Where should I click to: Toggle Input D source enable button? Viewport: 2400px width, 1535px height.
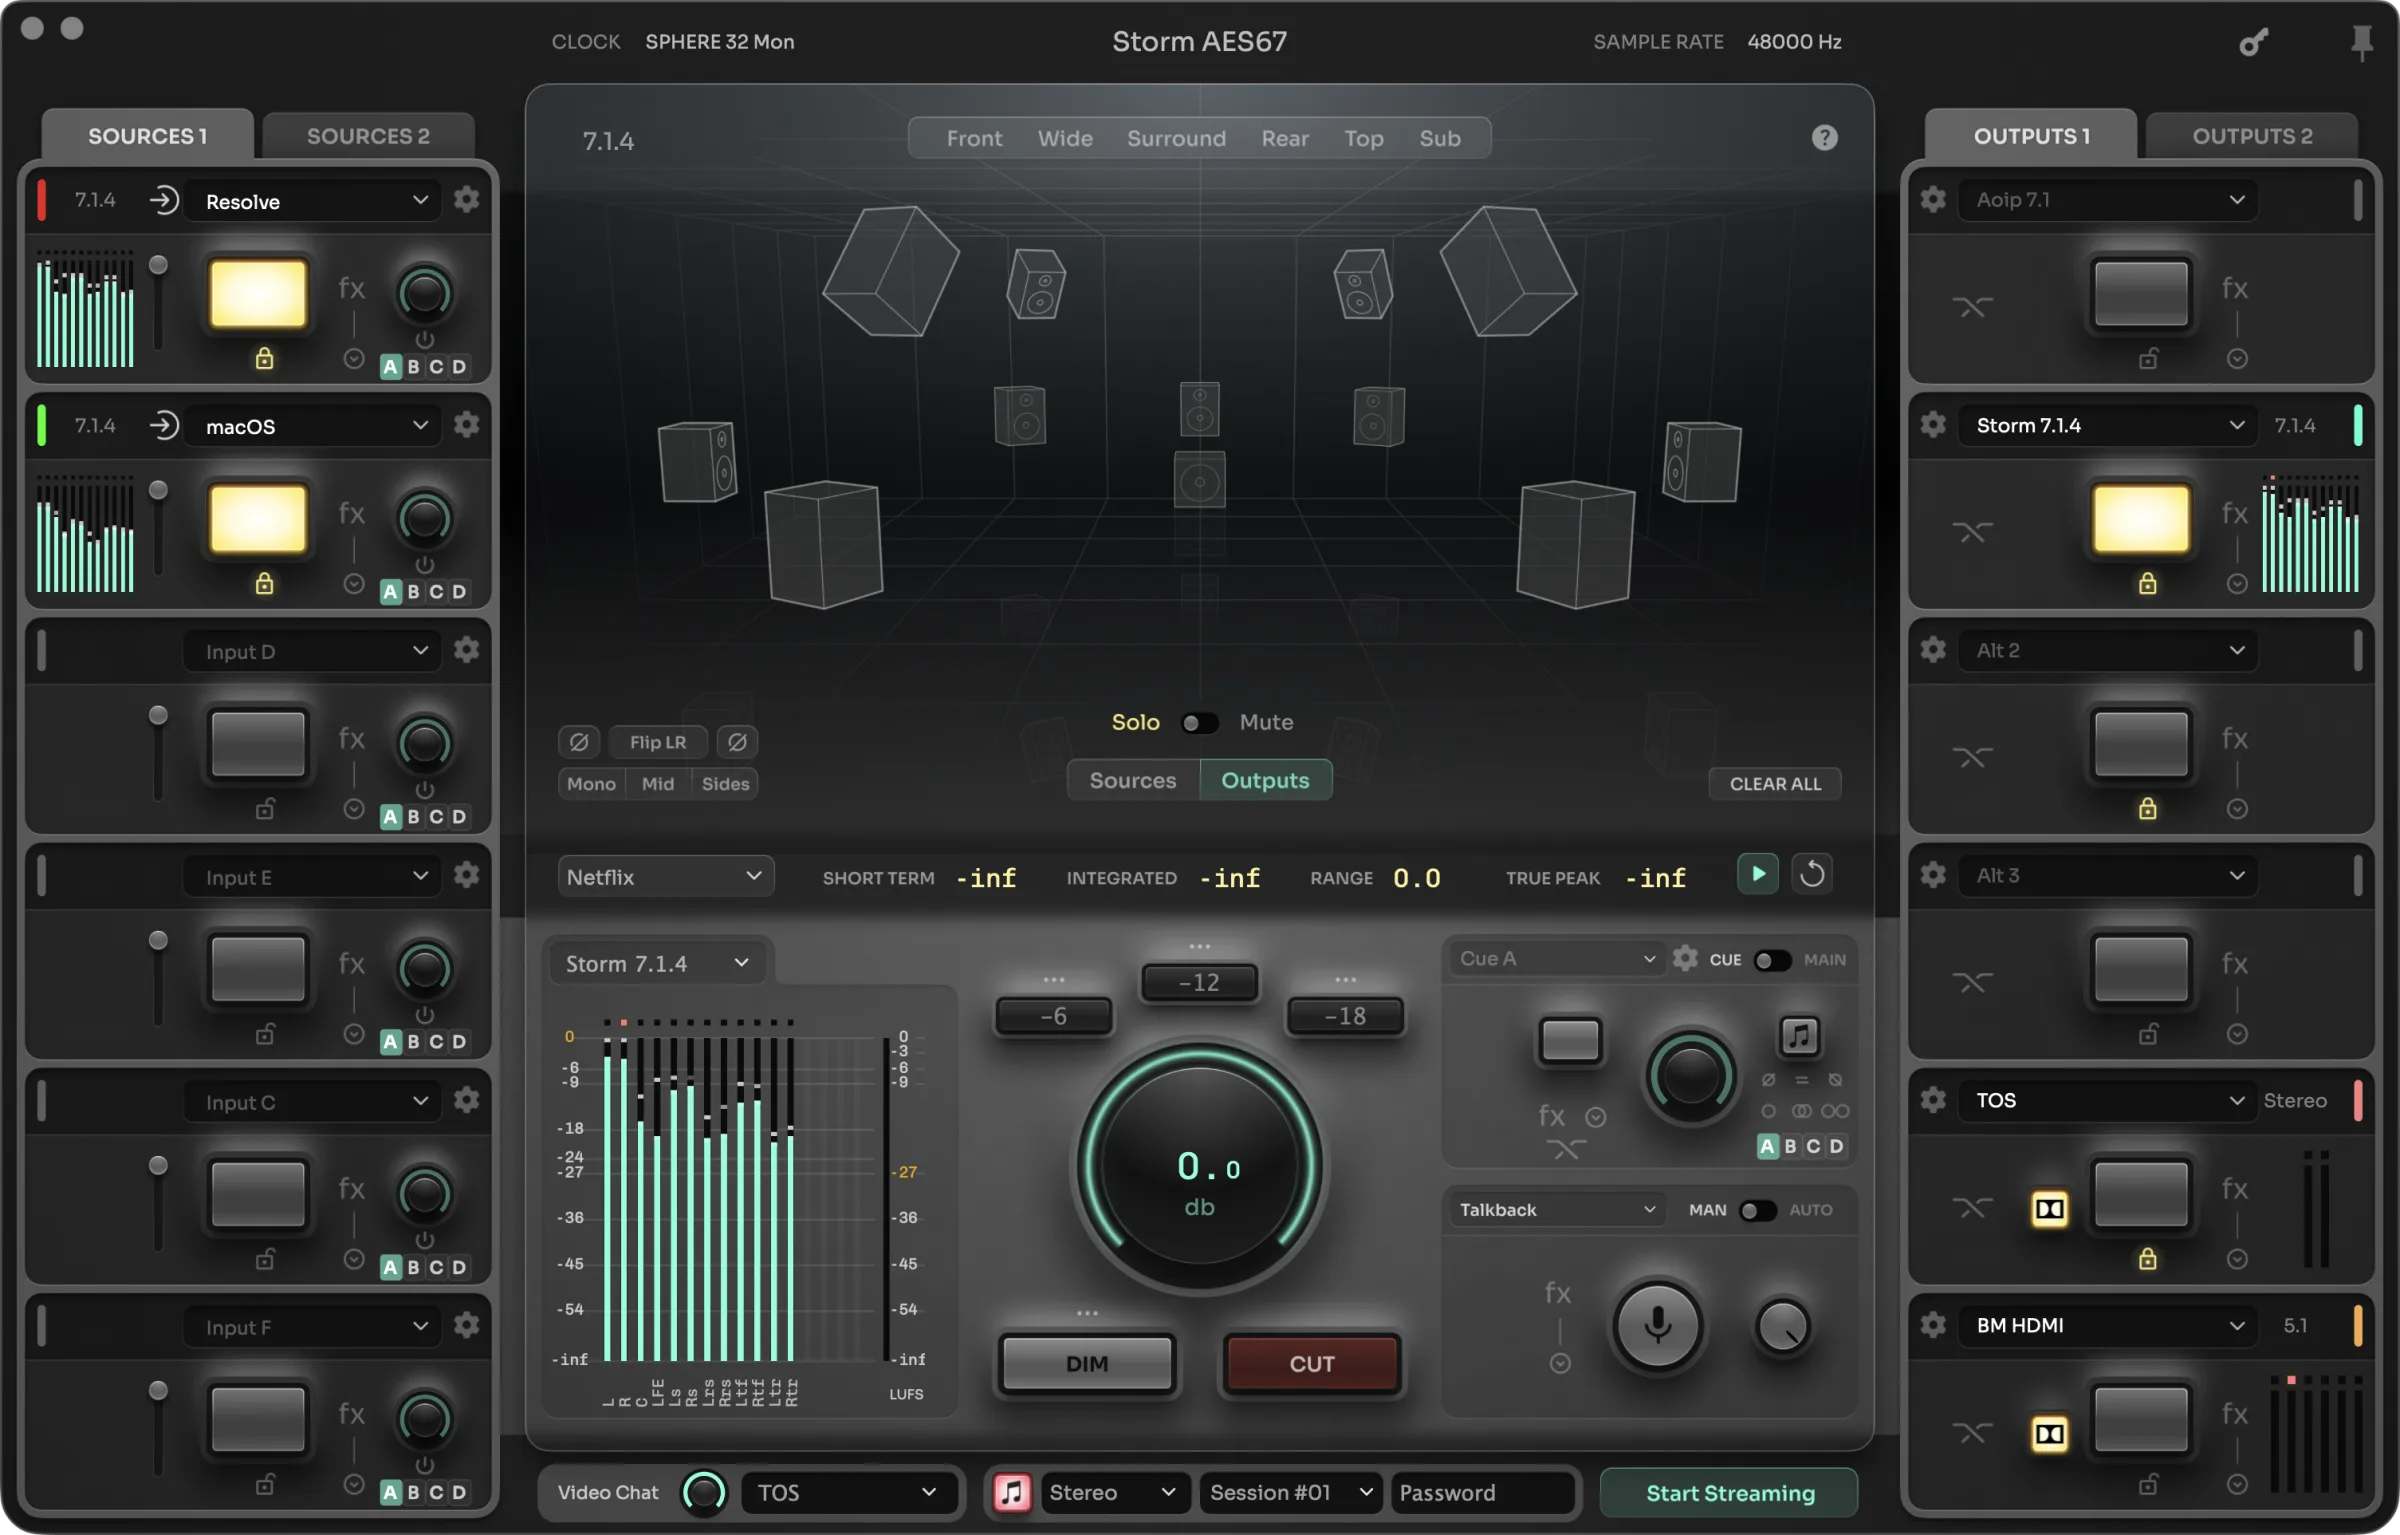[258, 744]
